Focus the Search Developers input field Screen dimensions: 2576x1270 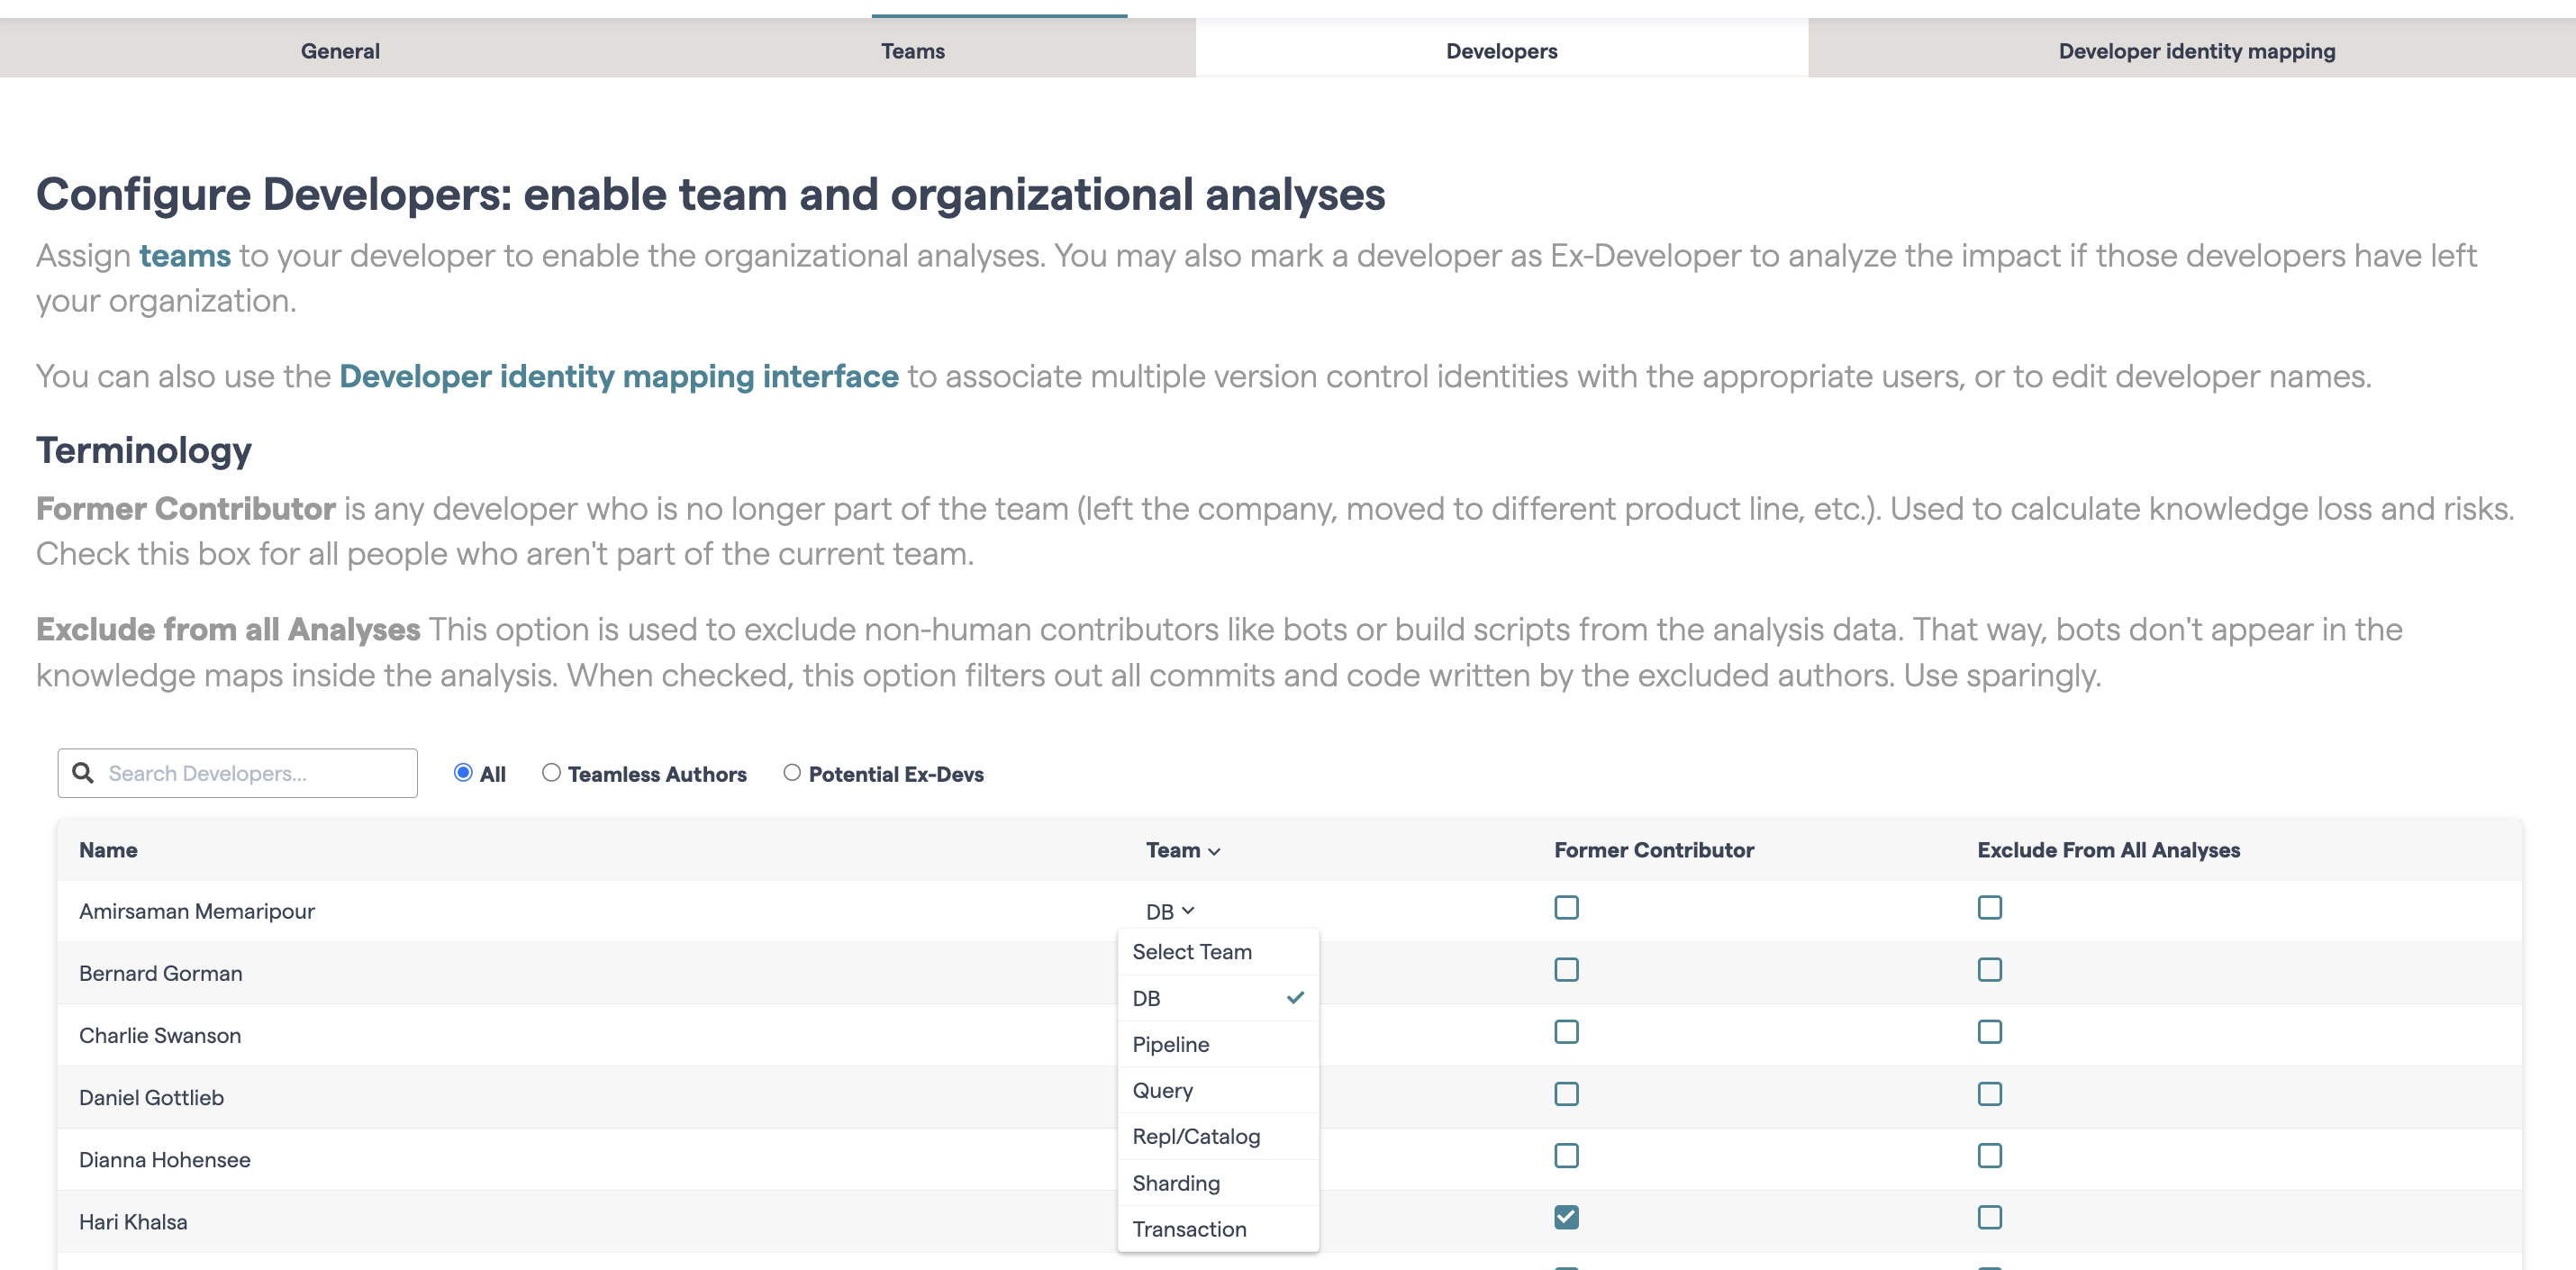(255, 773)
